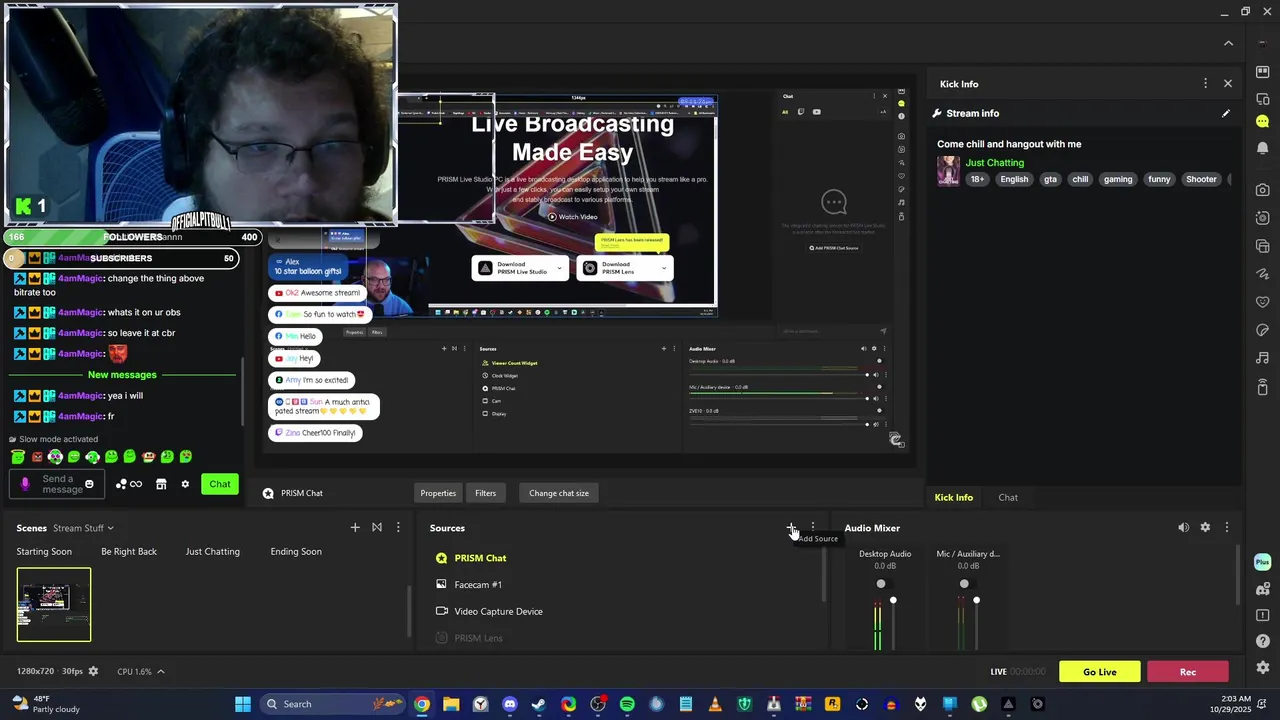The width and height of the screenshot is (1280, 720).
Task: Open the Audio Mixer three-dot menu
Action: click(x=1227, y=527)
